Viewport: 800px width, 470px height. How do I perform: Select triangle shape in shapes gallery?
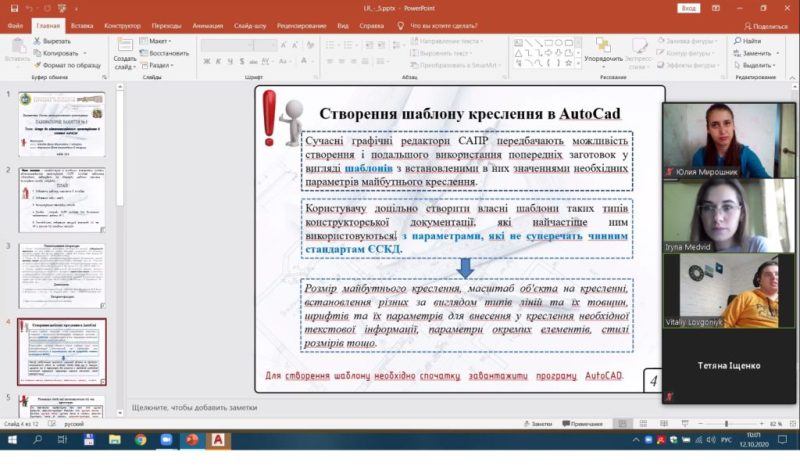[x=518, y=53]
